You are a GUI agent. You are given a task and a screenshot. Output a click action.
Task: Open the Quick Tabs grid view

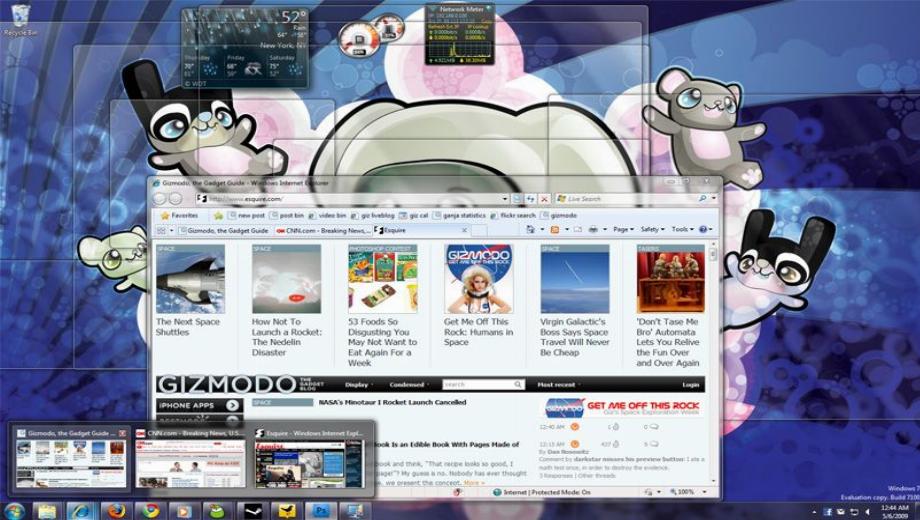[x=161, y=231]
